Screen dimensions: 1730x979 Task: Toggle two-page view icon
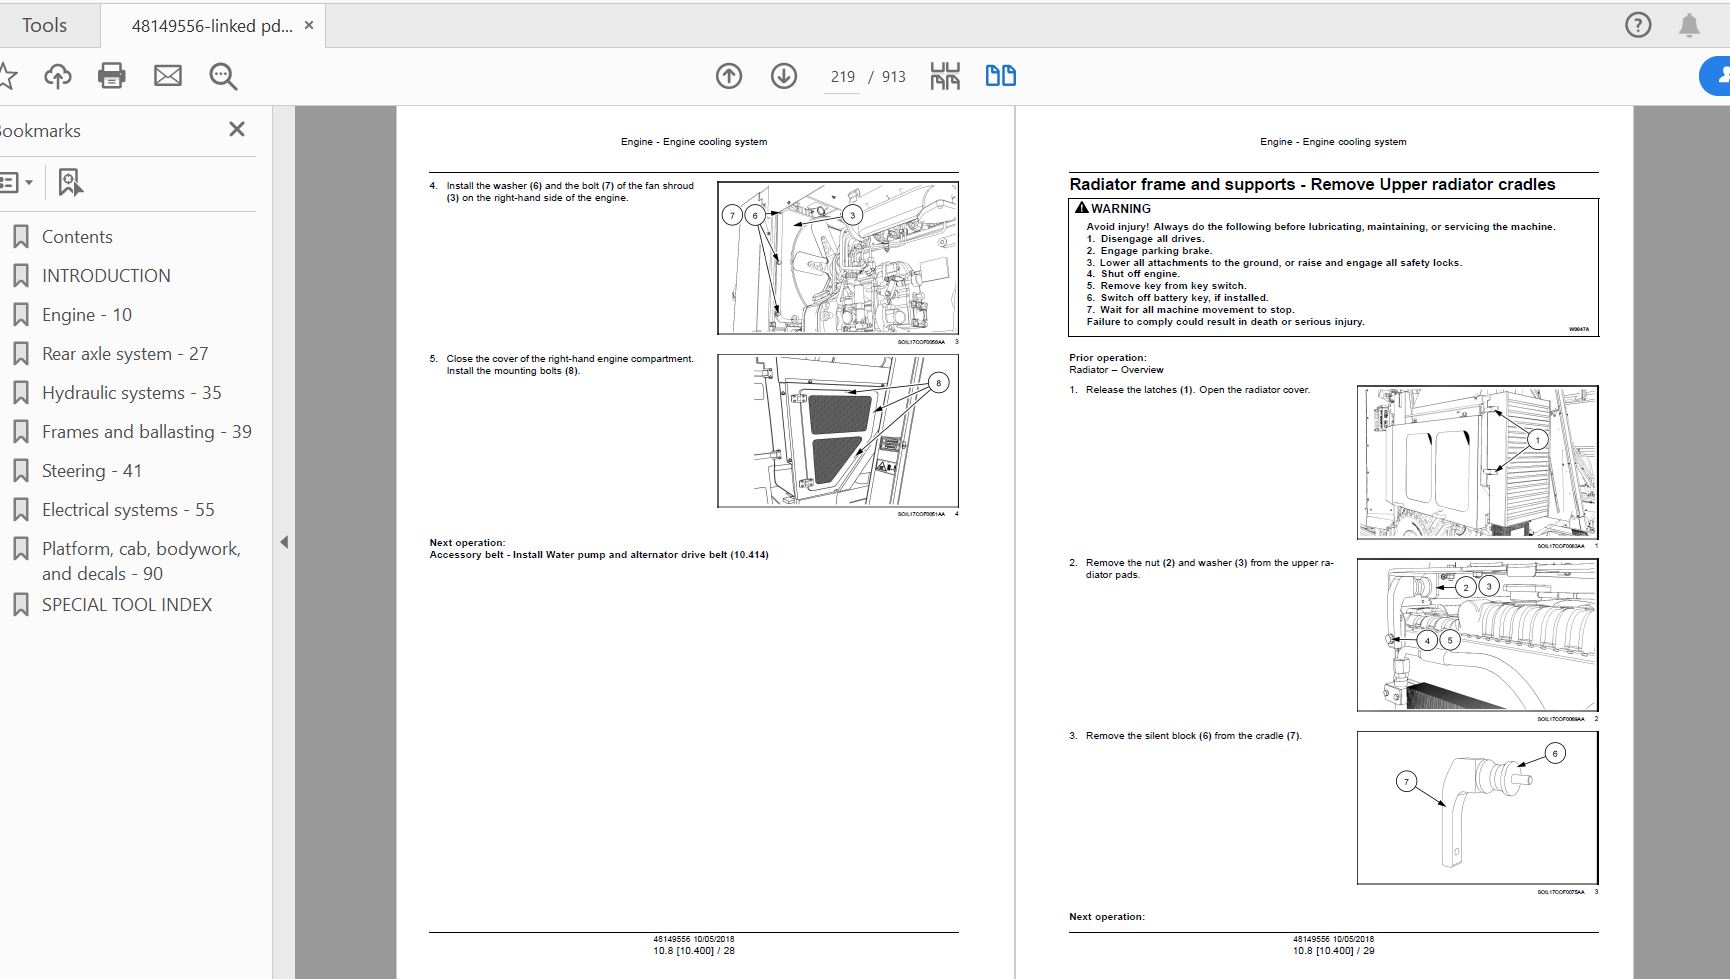(1001, 76)
